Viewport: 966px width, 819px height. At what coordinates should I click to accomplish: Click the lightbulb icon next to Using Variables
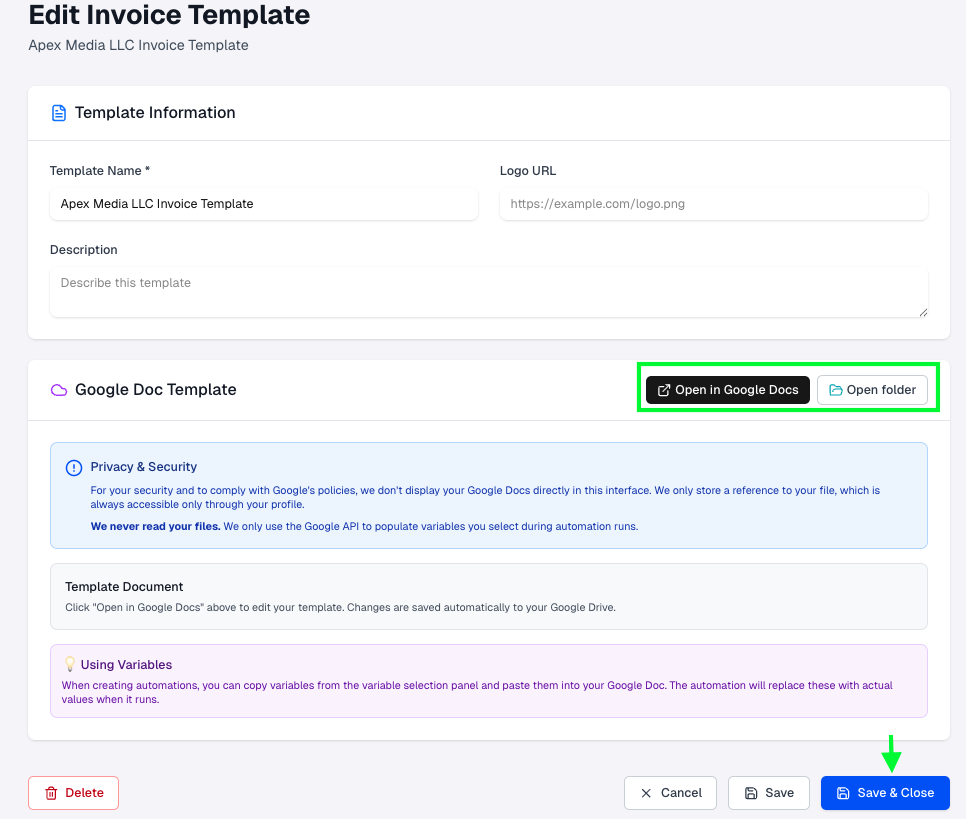[70, 664]
